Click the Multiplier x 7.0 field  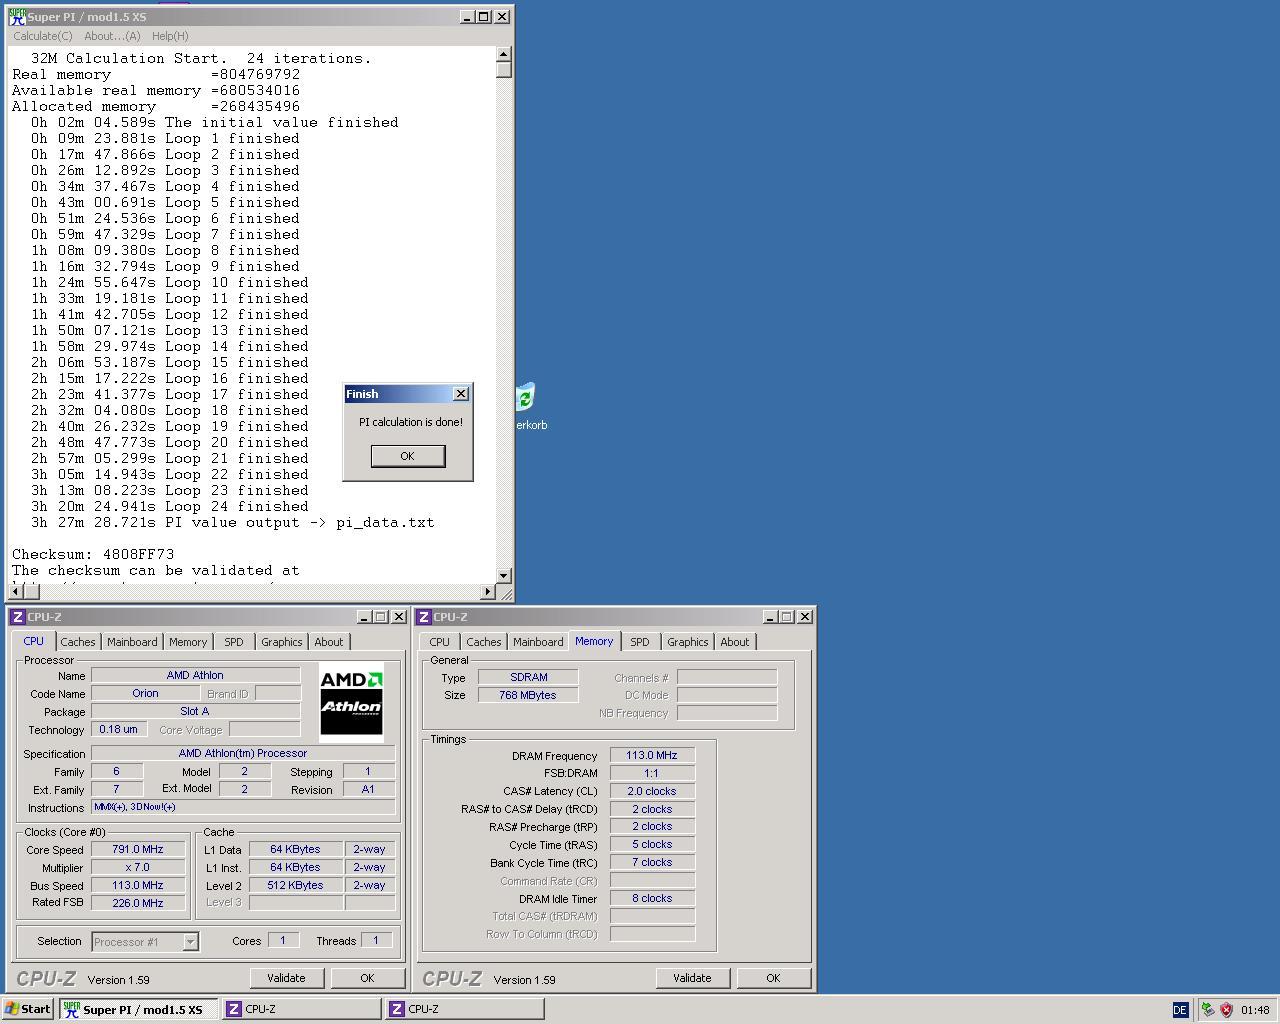138,867
